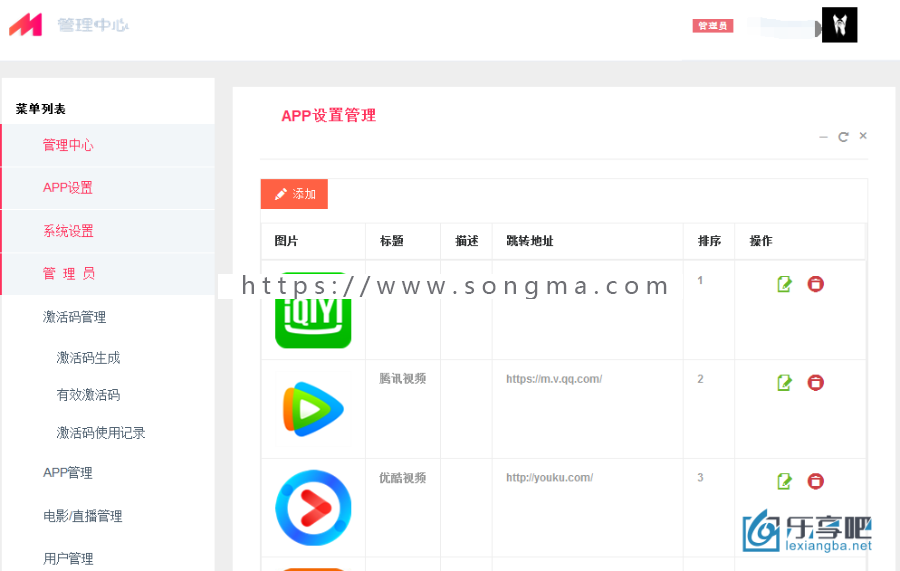
Task: Delete the iQIYI row entry
Action: click(x=816, y=283)
